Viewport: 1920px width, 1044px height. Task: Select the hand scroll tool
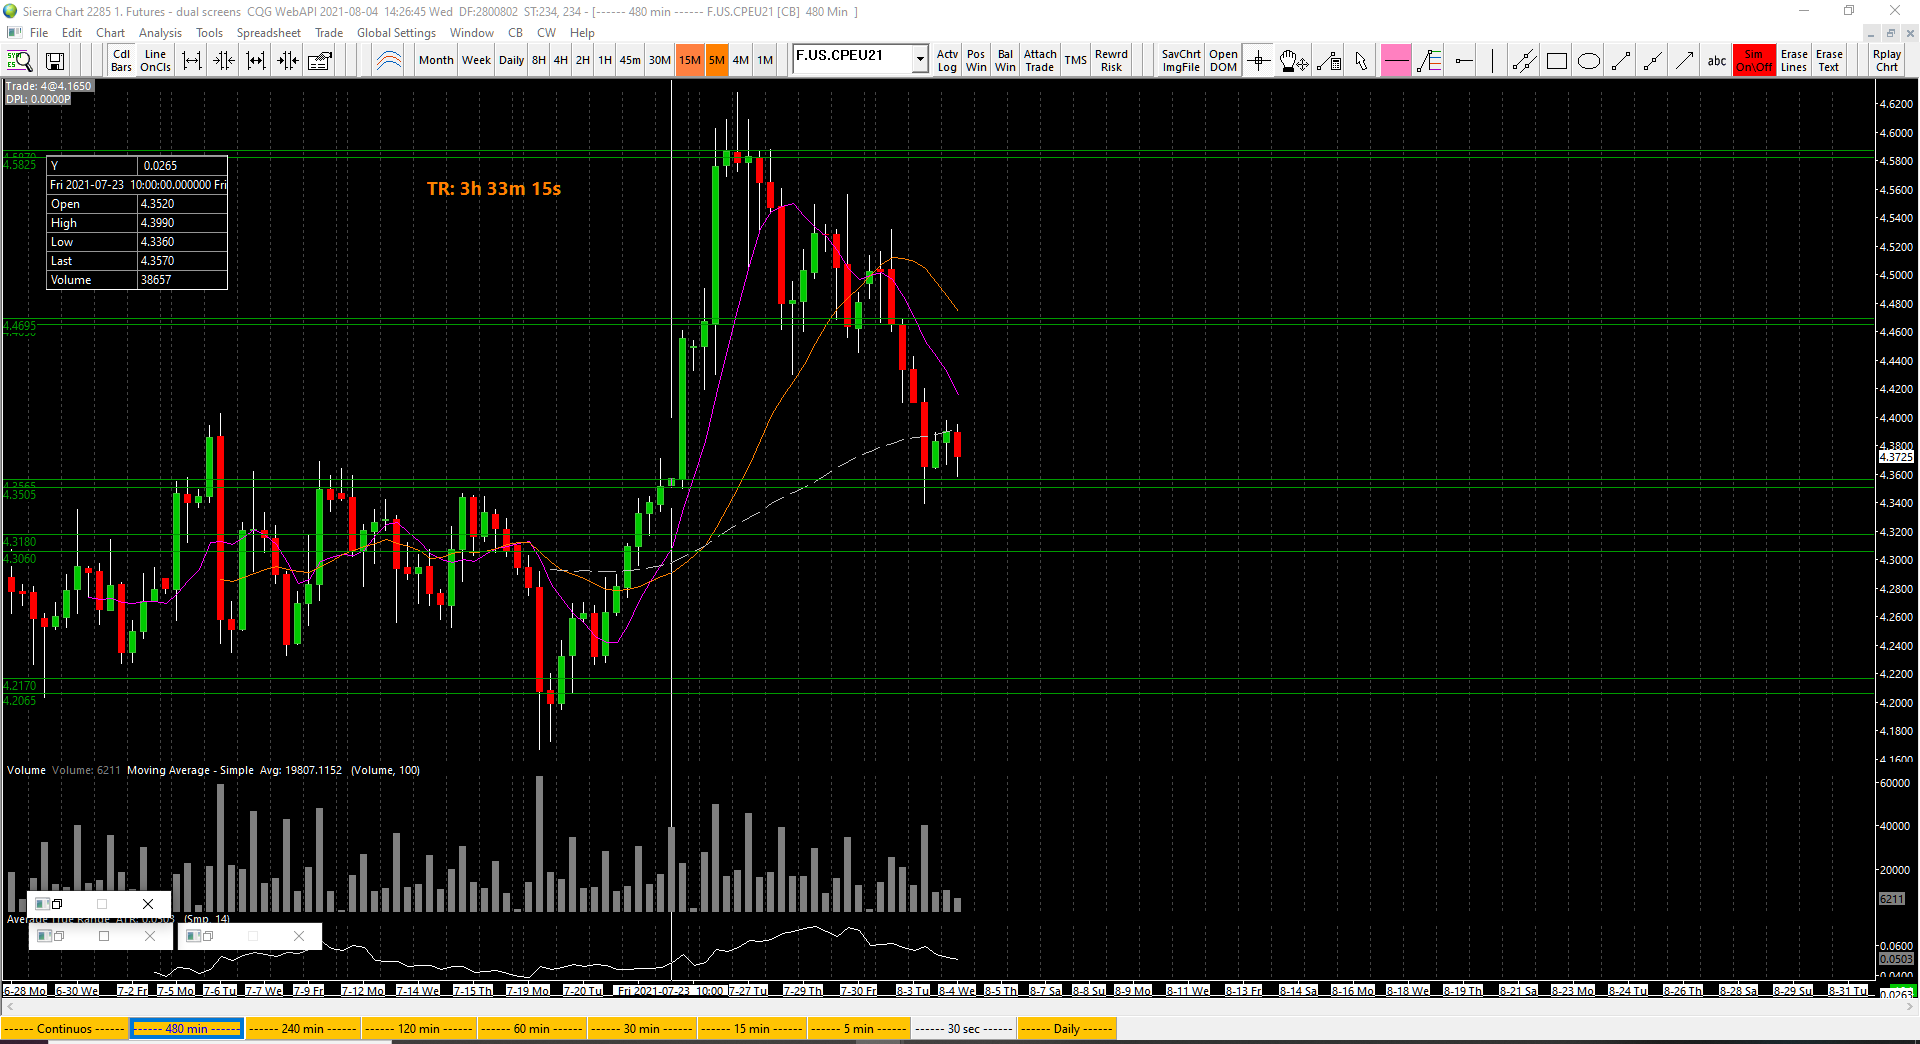[x=1293, y=61]
